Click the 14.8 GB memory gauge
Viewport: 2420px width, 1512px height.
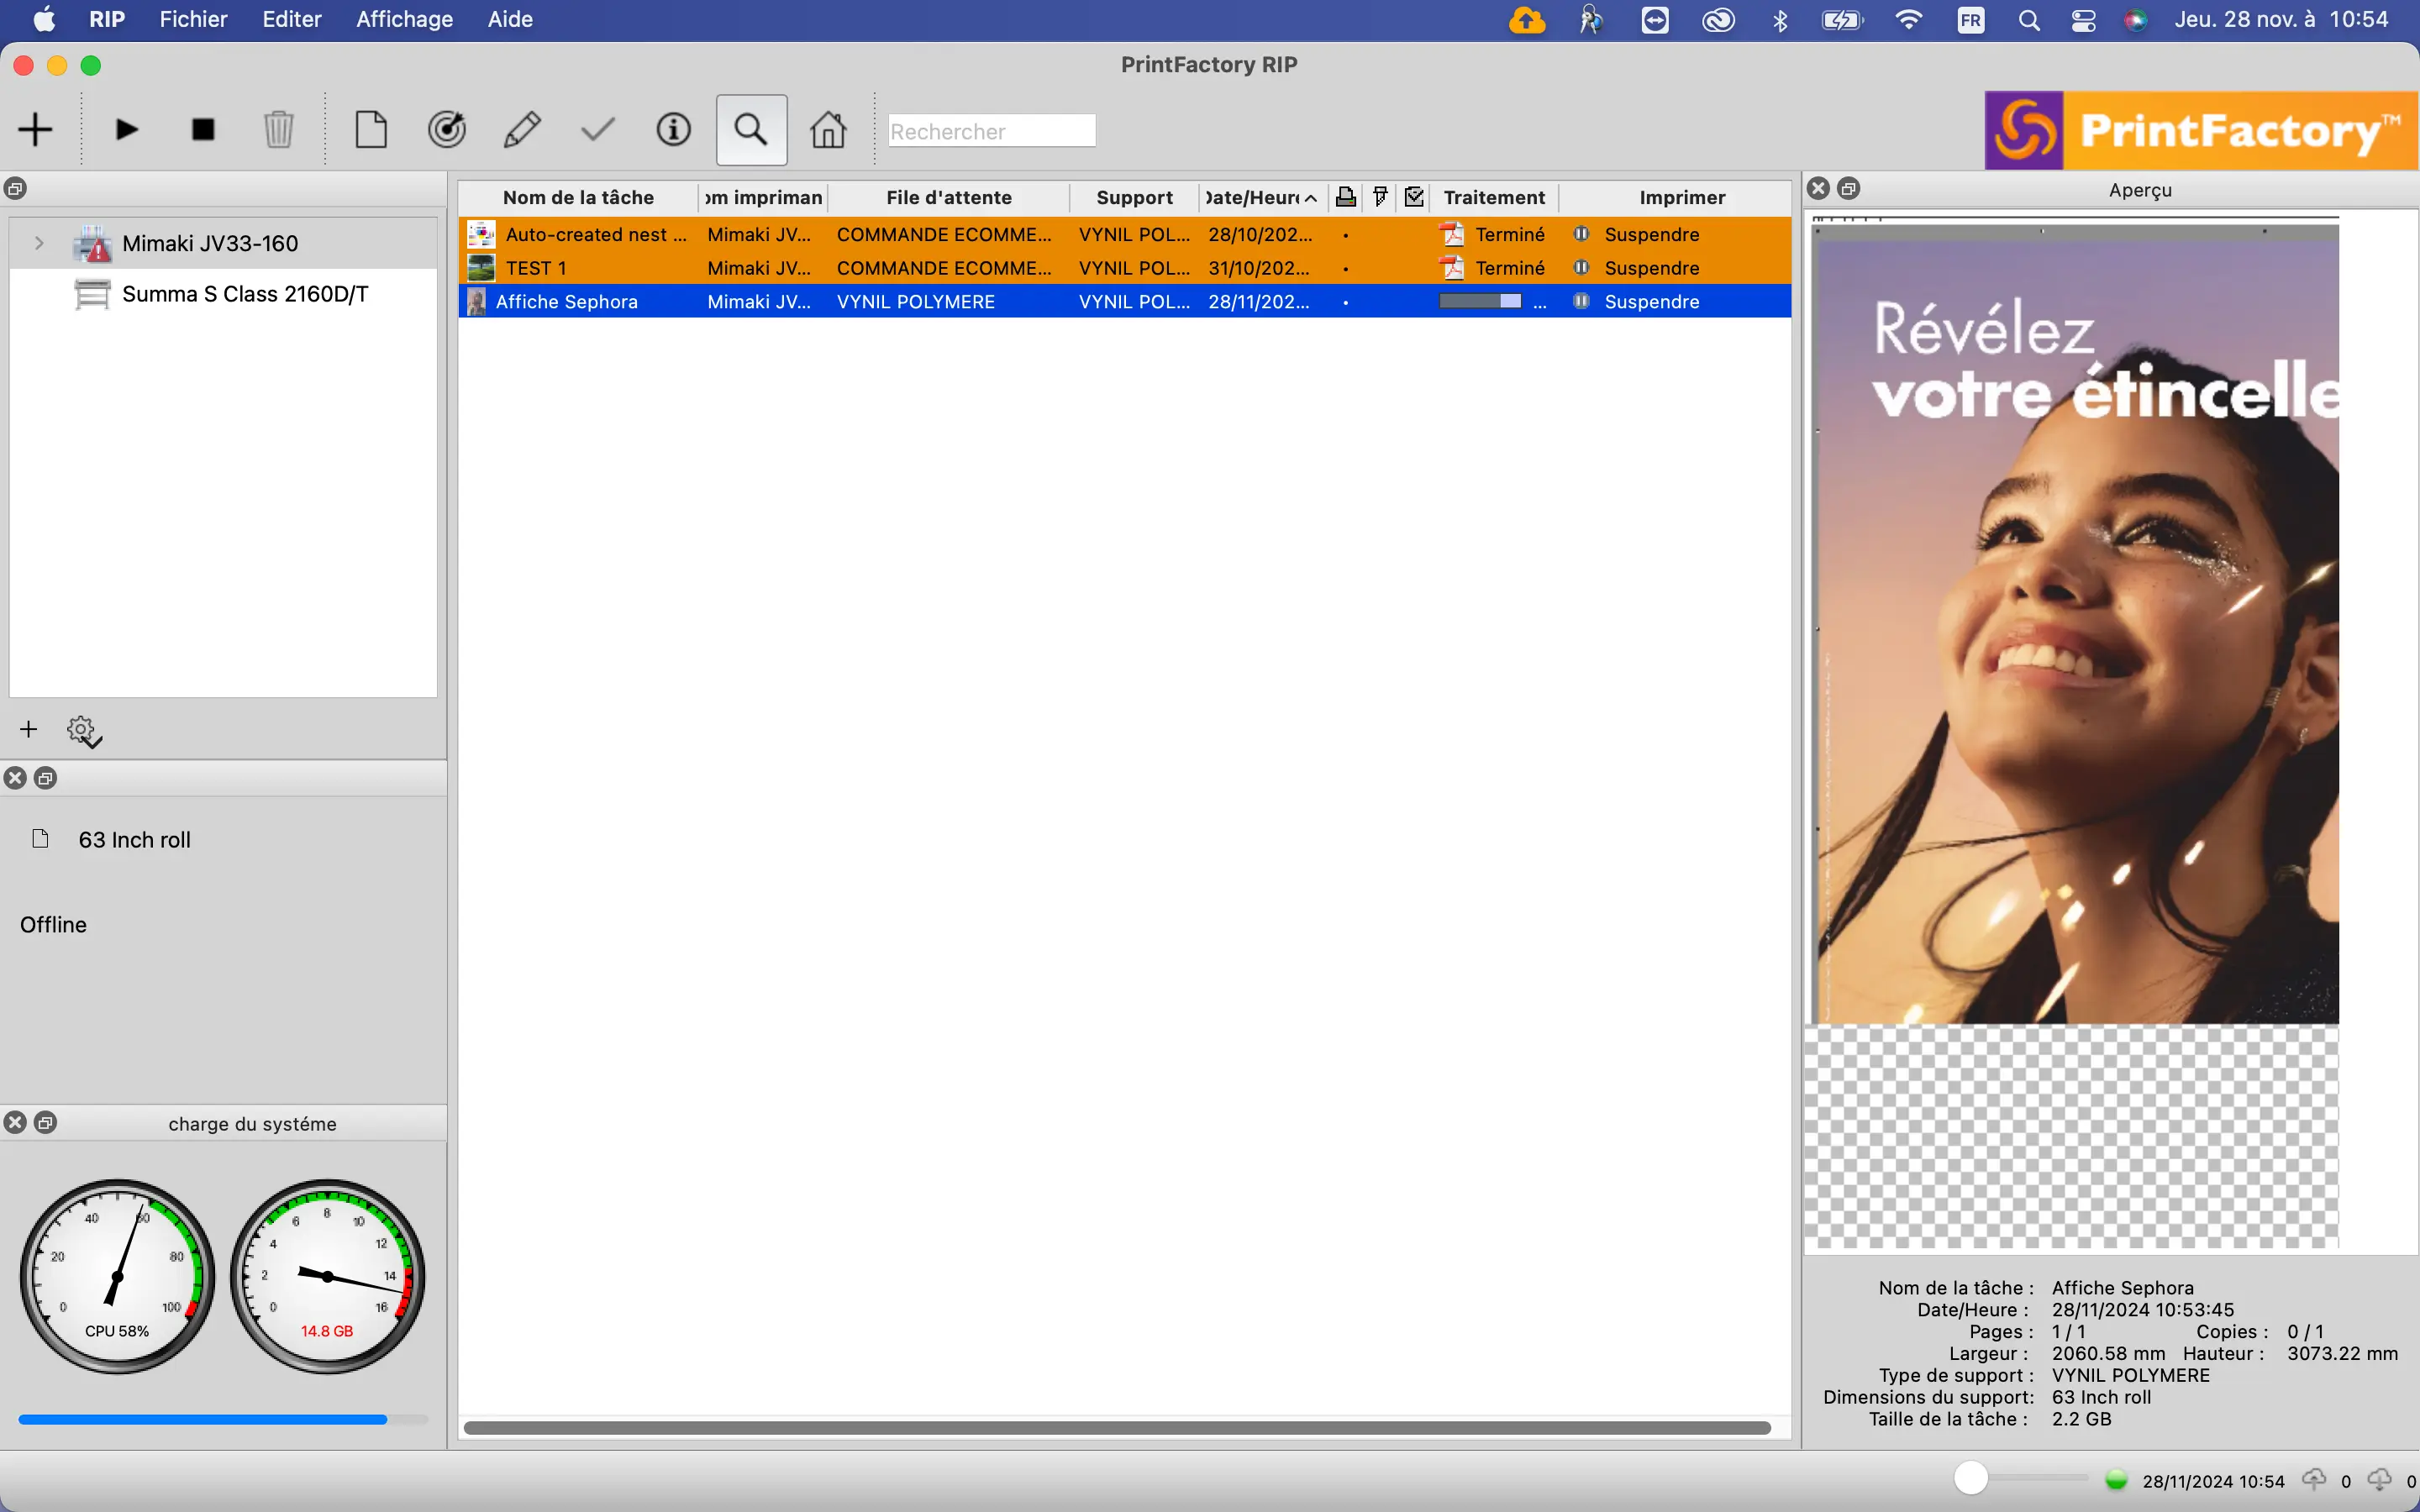tap(327, 1277)
